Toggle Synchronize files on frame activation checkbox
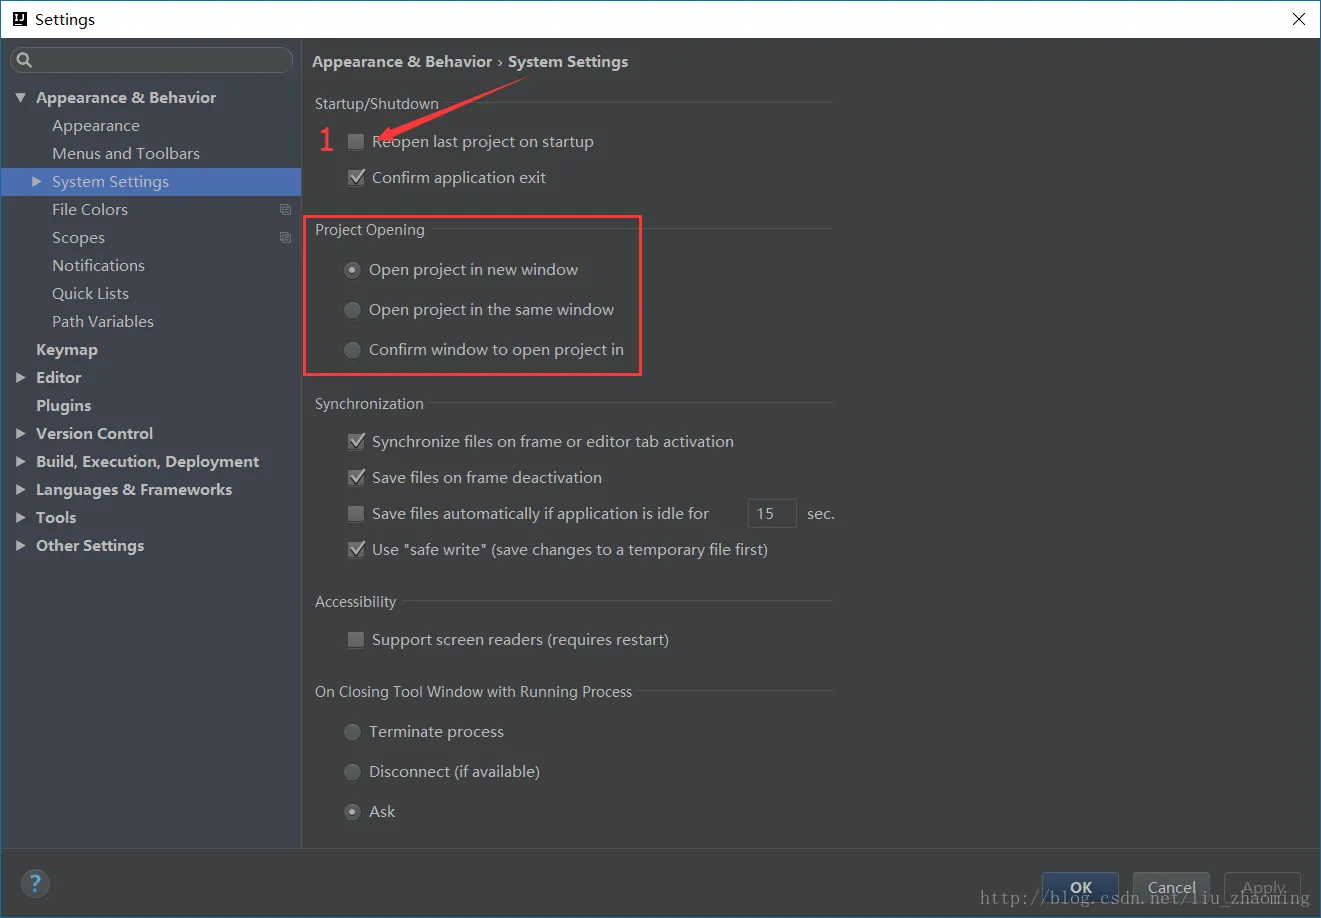The height and width of the screenshot is (918, 1321). (x=356, y=442)
